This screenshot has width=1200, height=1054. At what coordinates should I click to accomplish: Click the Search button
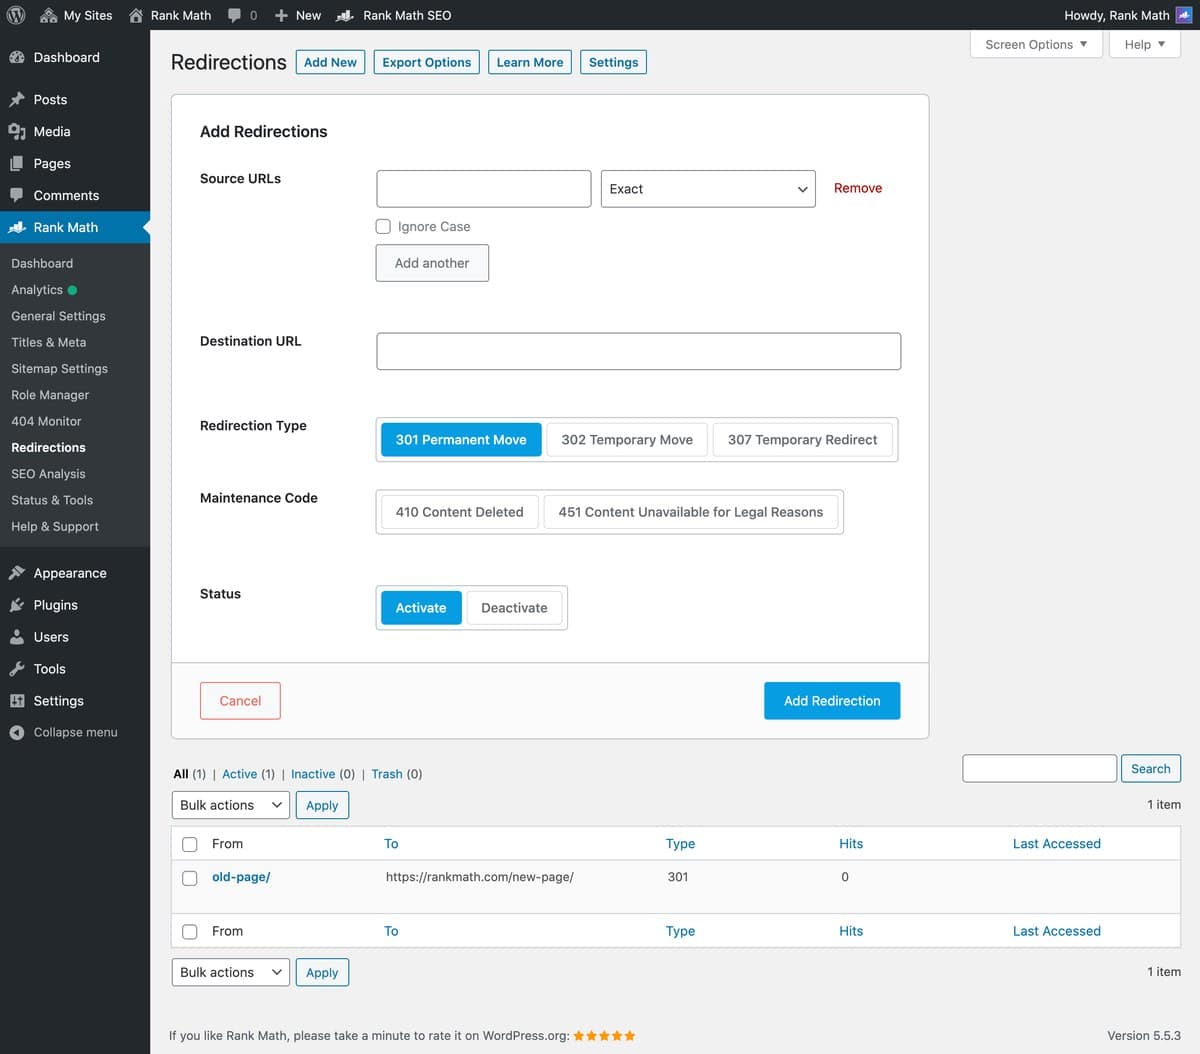click(x=1150, y=769)
